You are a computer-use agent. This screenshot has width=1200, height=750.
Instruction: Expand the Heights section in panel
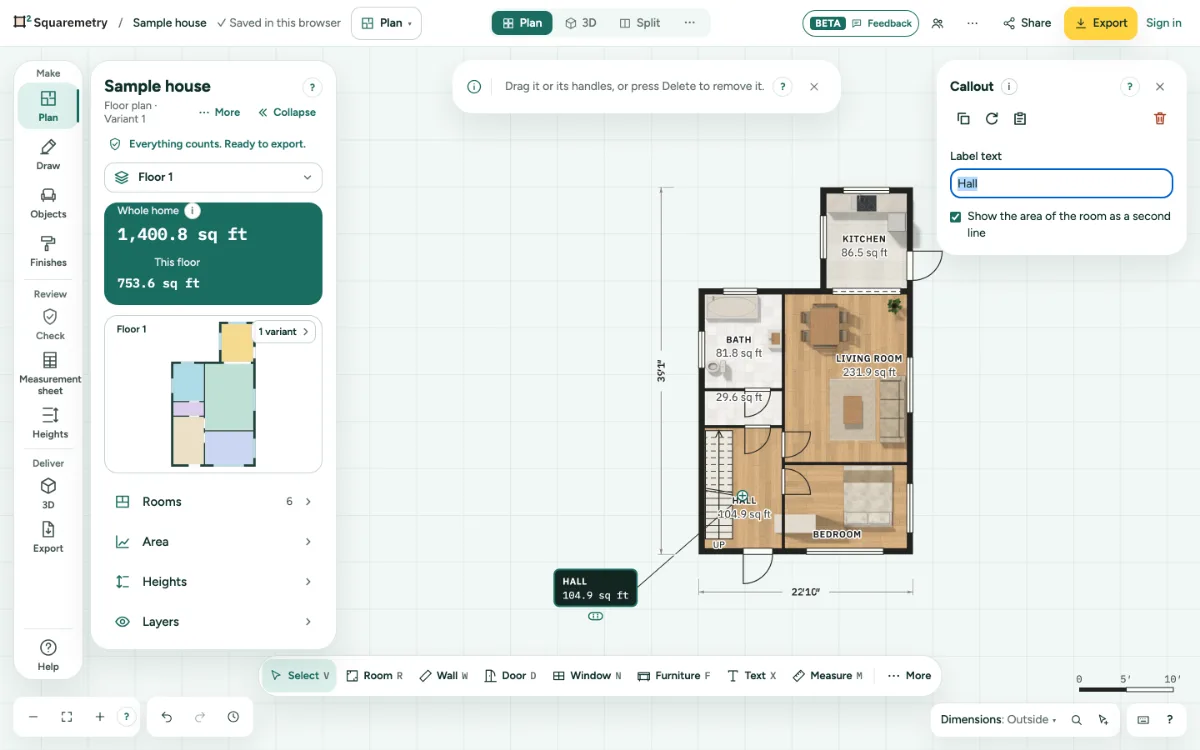pyautogui.click(x=213, y=582)
